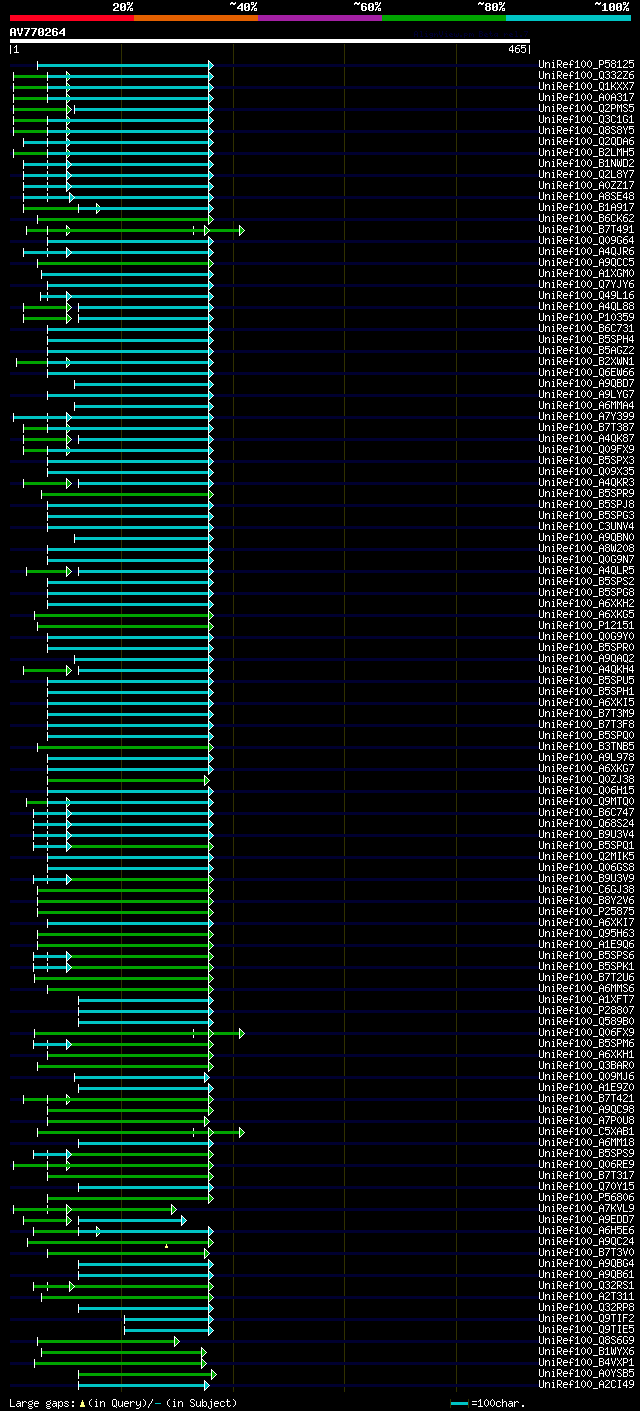Screen dimensions: 640x1411
Task: Click label UniRef100_Q7YJY6
Action: point(586,285)
